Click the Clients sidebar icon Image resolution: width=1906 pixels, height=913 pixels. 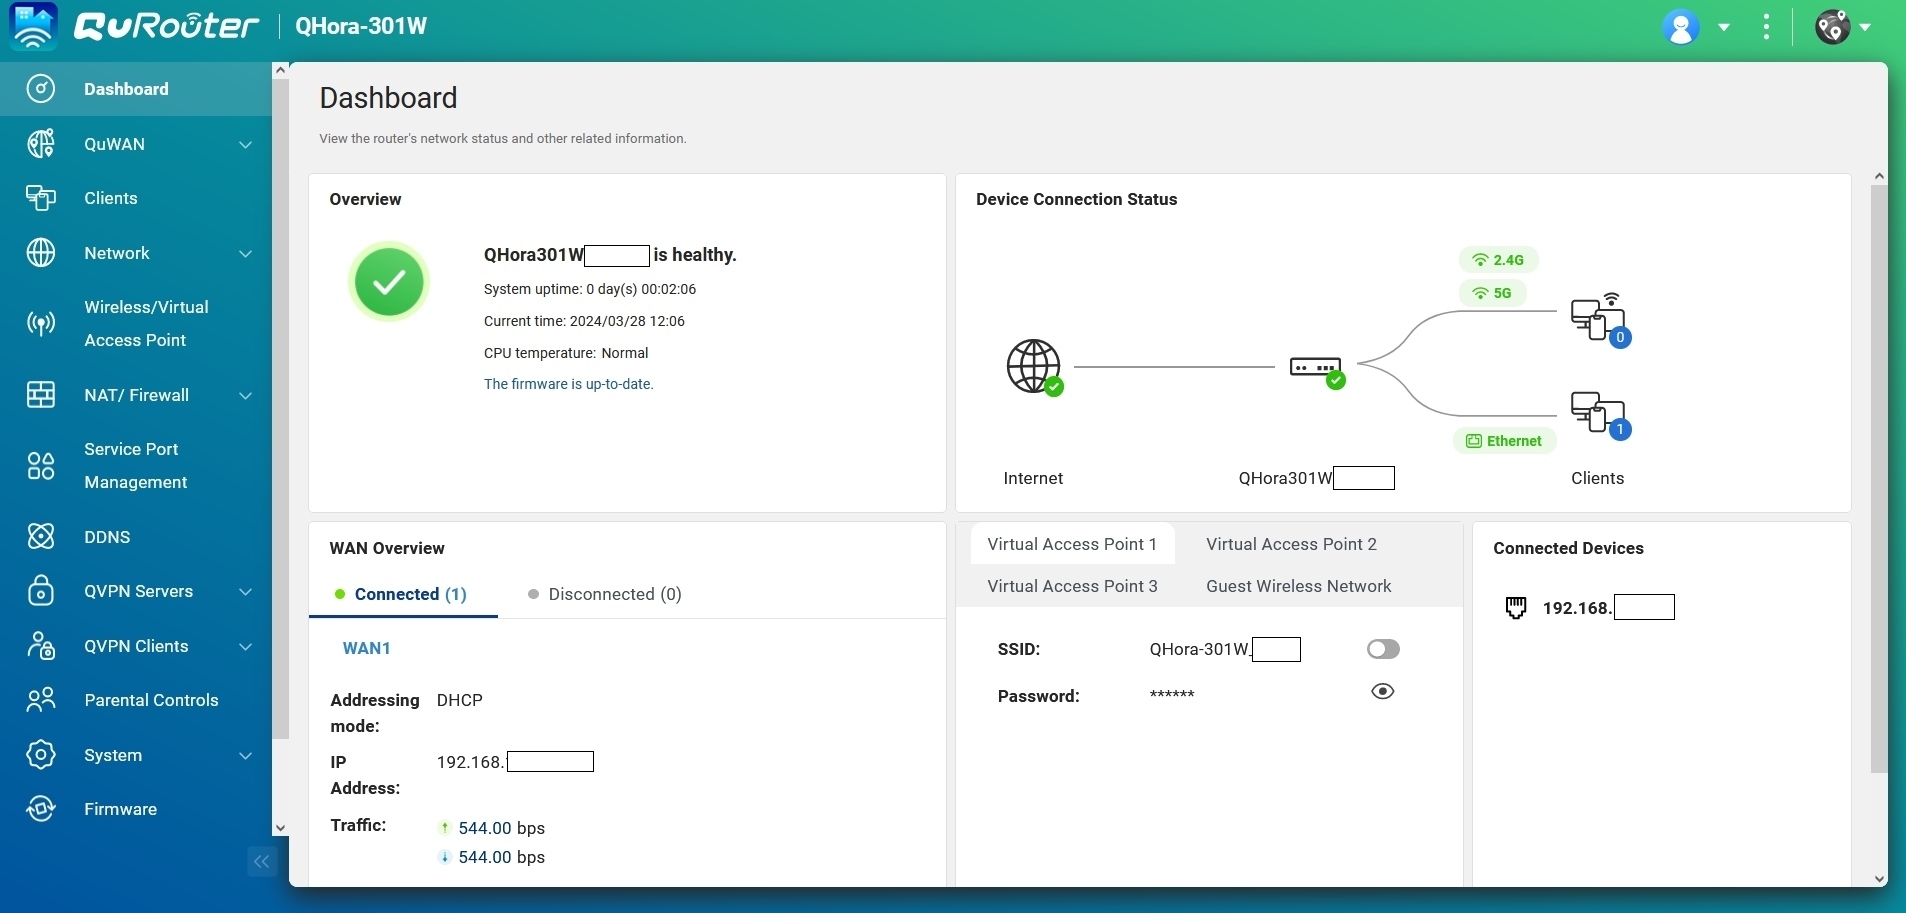[x=41, y=198]
